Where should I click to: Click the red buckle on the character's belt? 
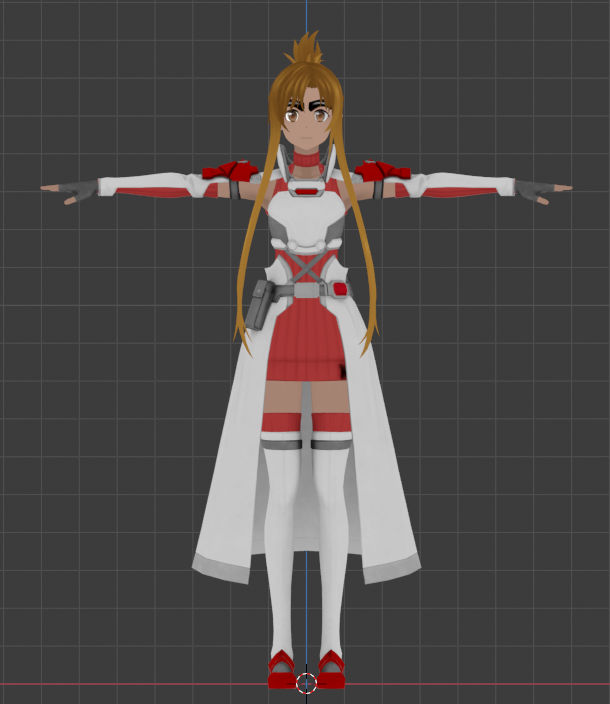(x=341, y=289)
